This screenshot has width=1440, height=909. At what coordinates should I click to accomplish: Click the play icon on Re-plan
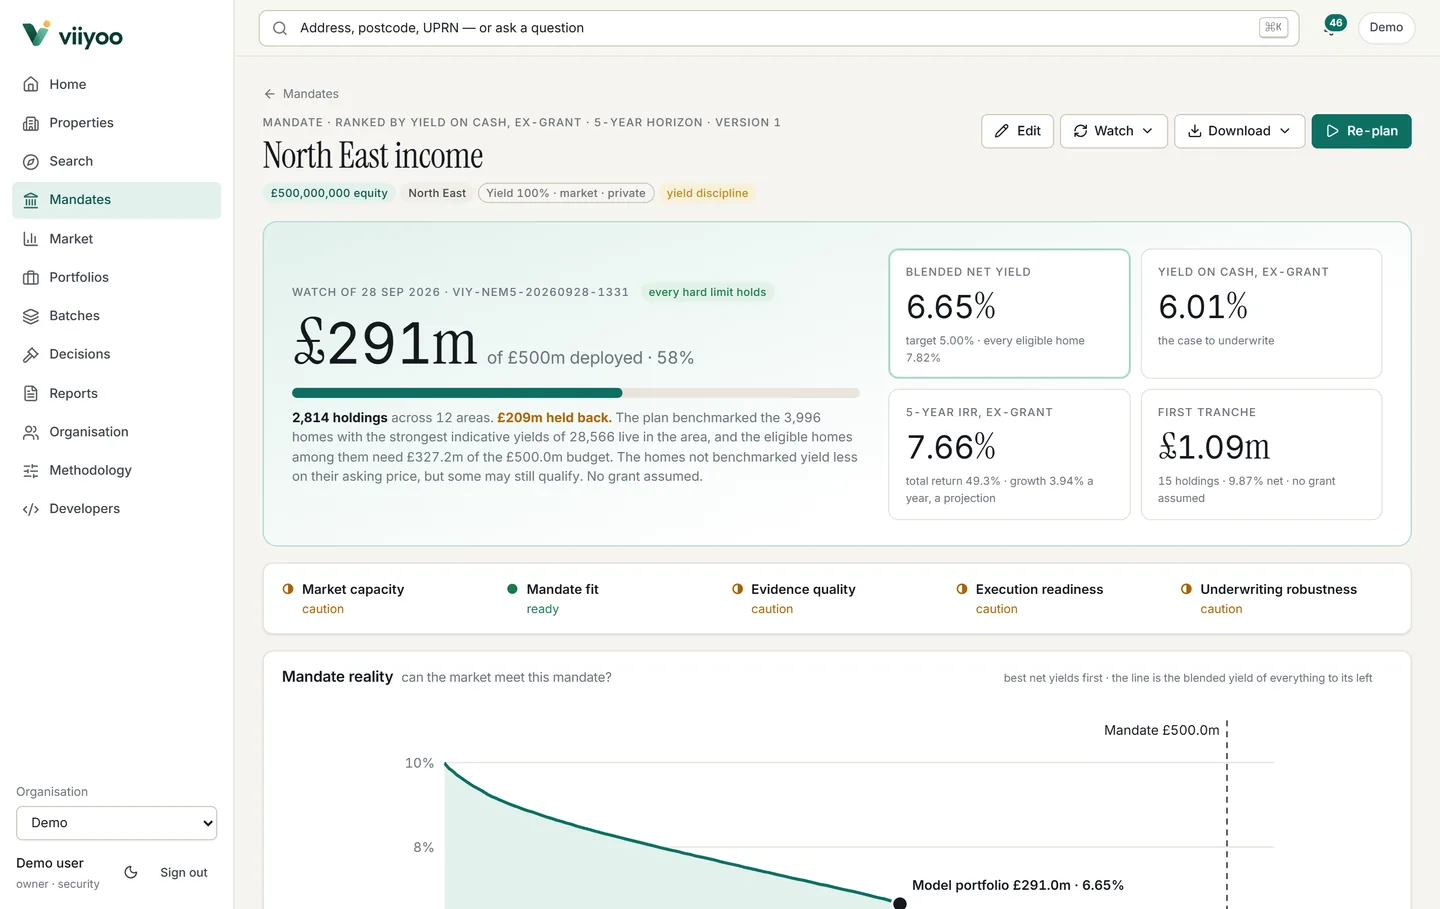pos(1332,131)
